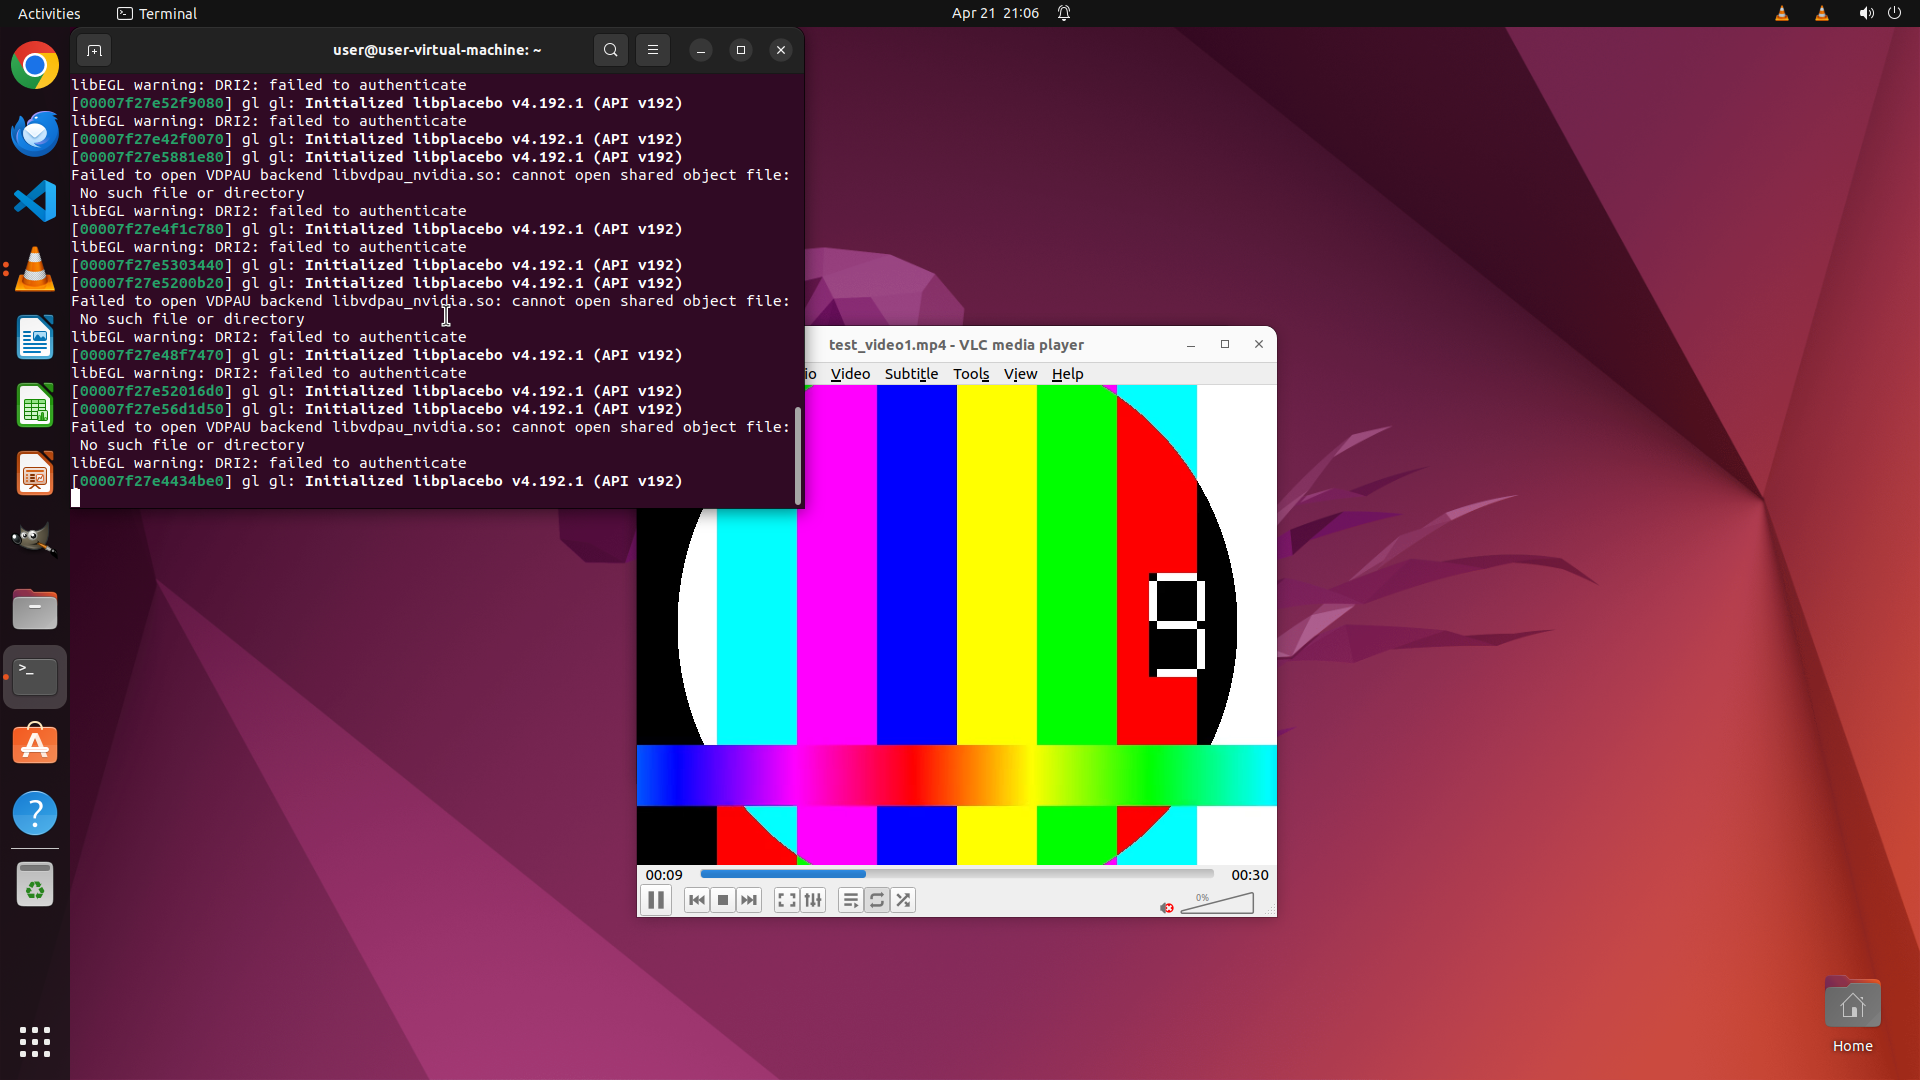The width and height of the screenshot is (1920, 1080).
Task: Open the terminal hamburger menu
Action: point(653,50)
